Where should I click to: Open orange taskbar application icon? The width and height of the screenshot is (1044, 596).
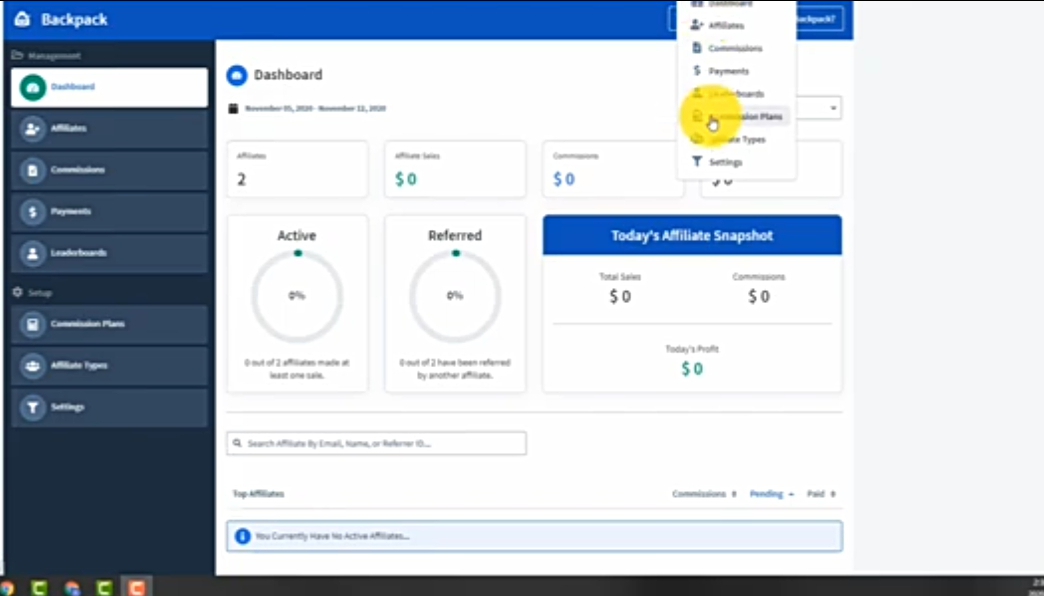(136, 587)
